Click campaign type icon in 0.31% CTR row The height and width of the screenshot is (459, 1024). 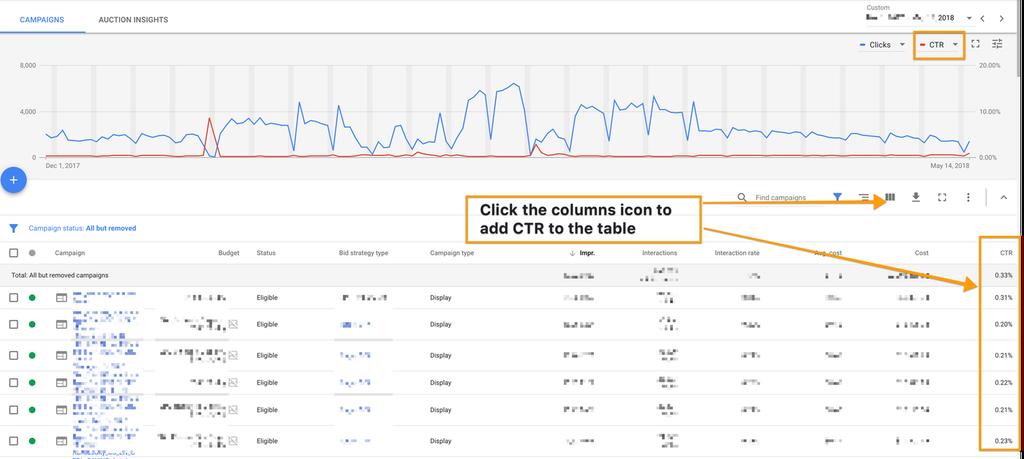tap(61, 298)
